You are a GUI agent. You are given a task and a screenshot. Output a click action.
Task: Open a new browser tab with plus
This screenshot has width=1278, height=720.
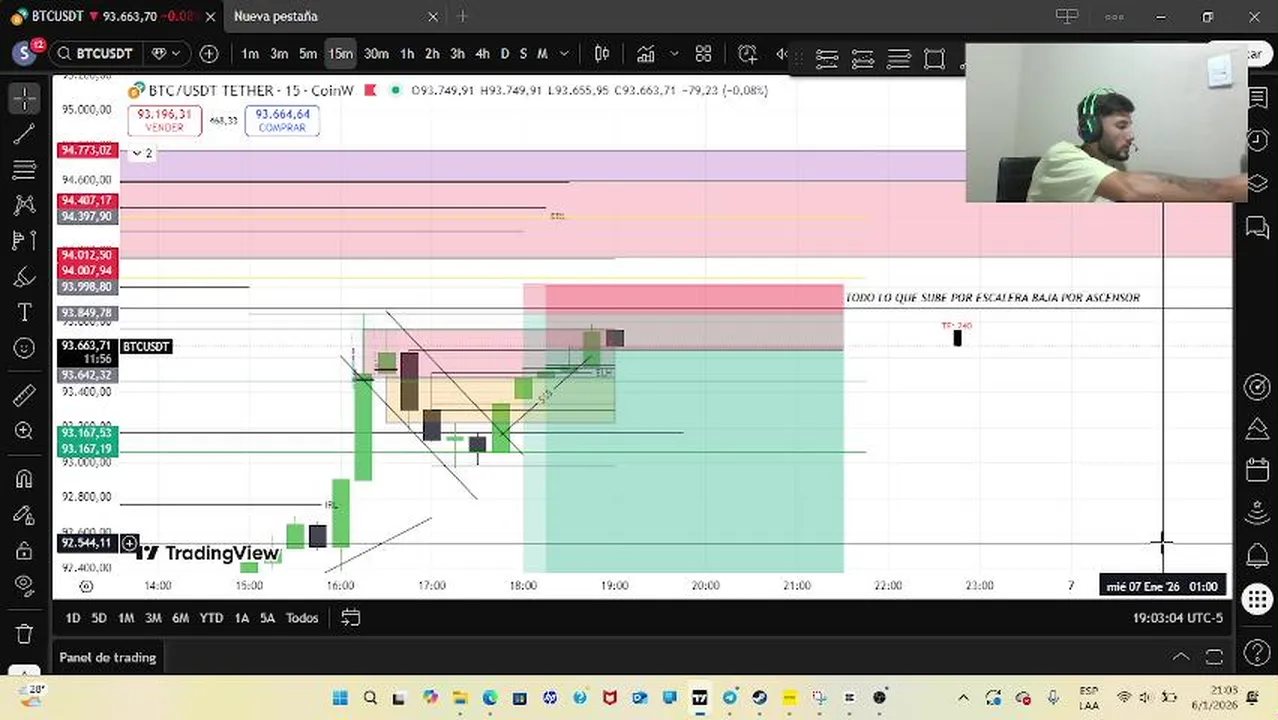pos(462,16)
